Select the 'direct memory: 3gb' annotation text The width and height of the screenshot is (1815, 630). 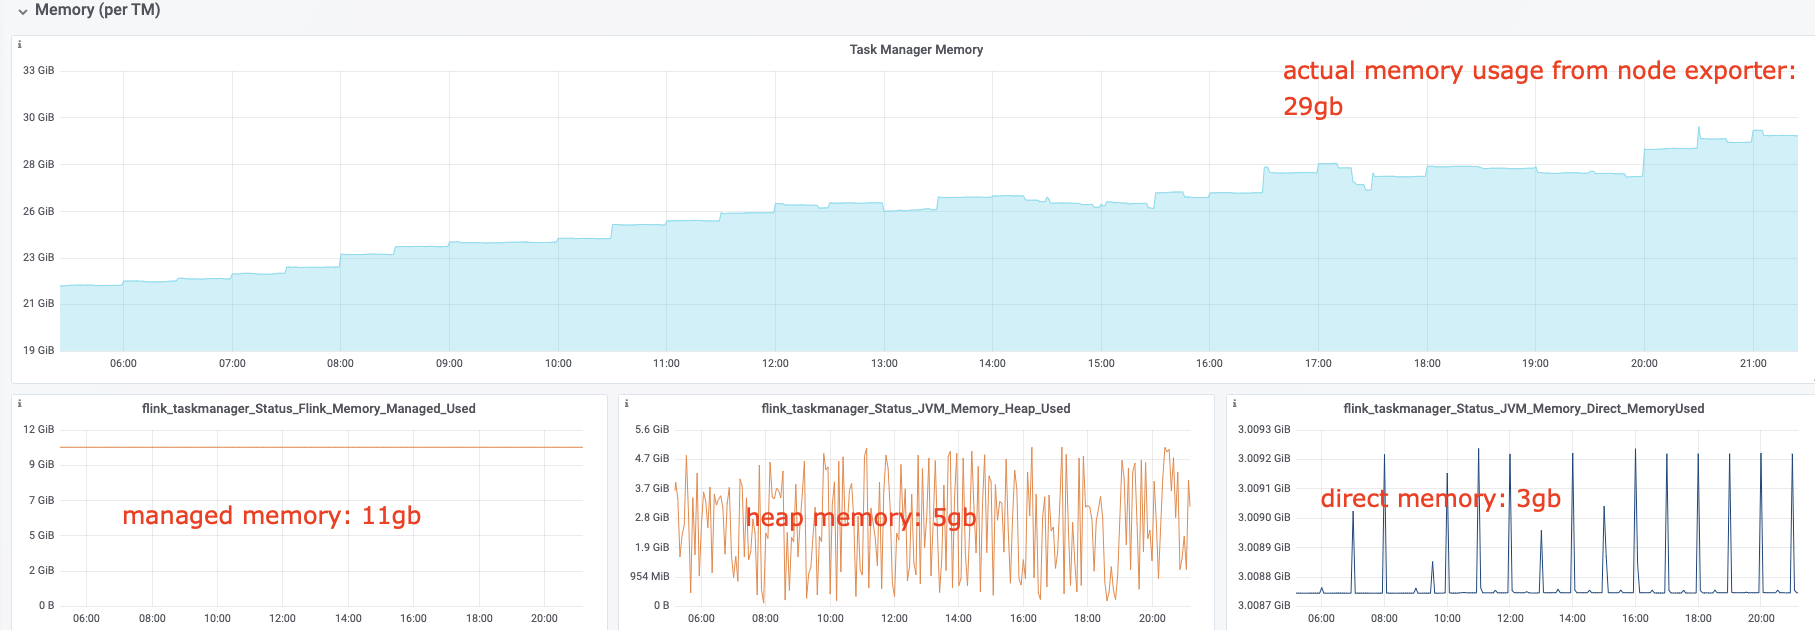[1440, 499]
